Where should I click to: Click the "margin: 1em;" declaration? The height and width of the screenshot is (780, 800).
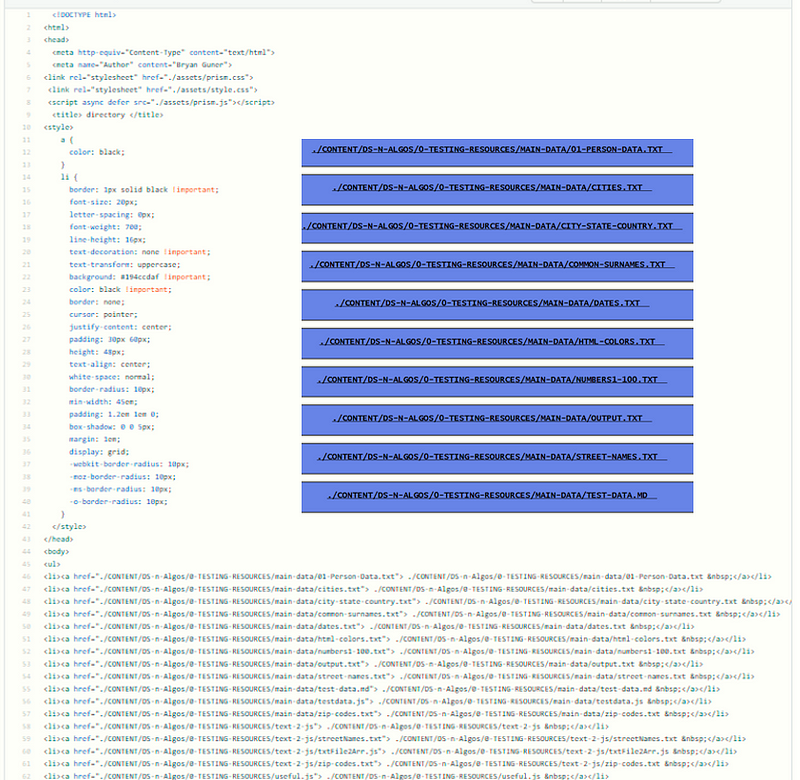tap(95, 439)
